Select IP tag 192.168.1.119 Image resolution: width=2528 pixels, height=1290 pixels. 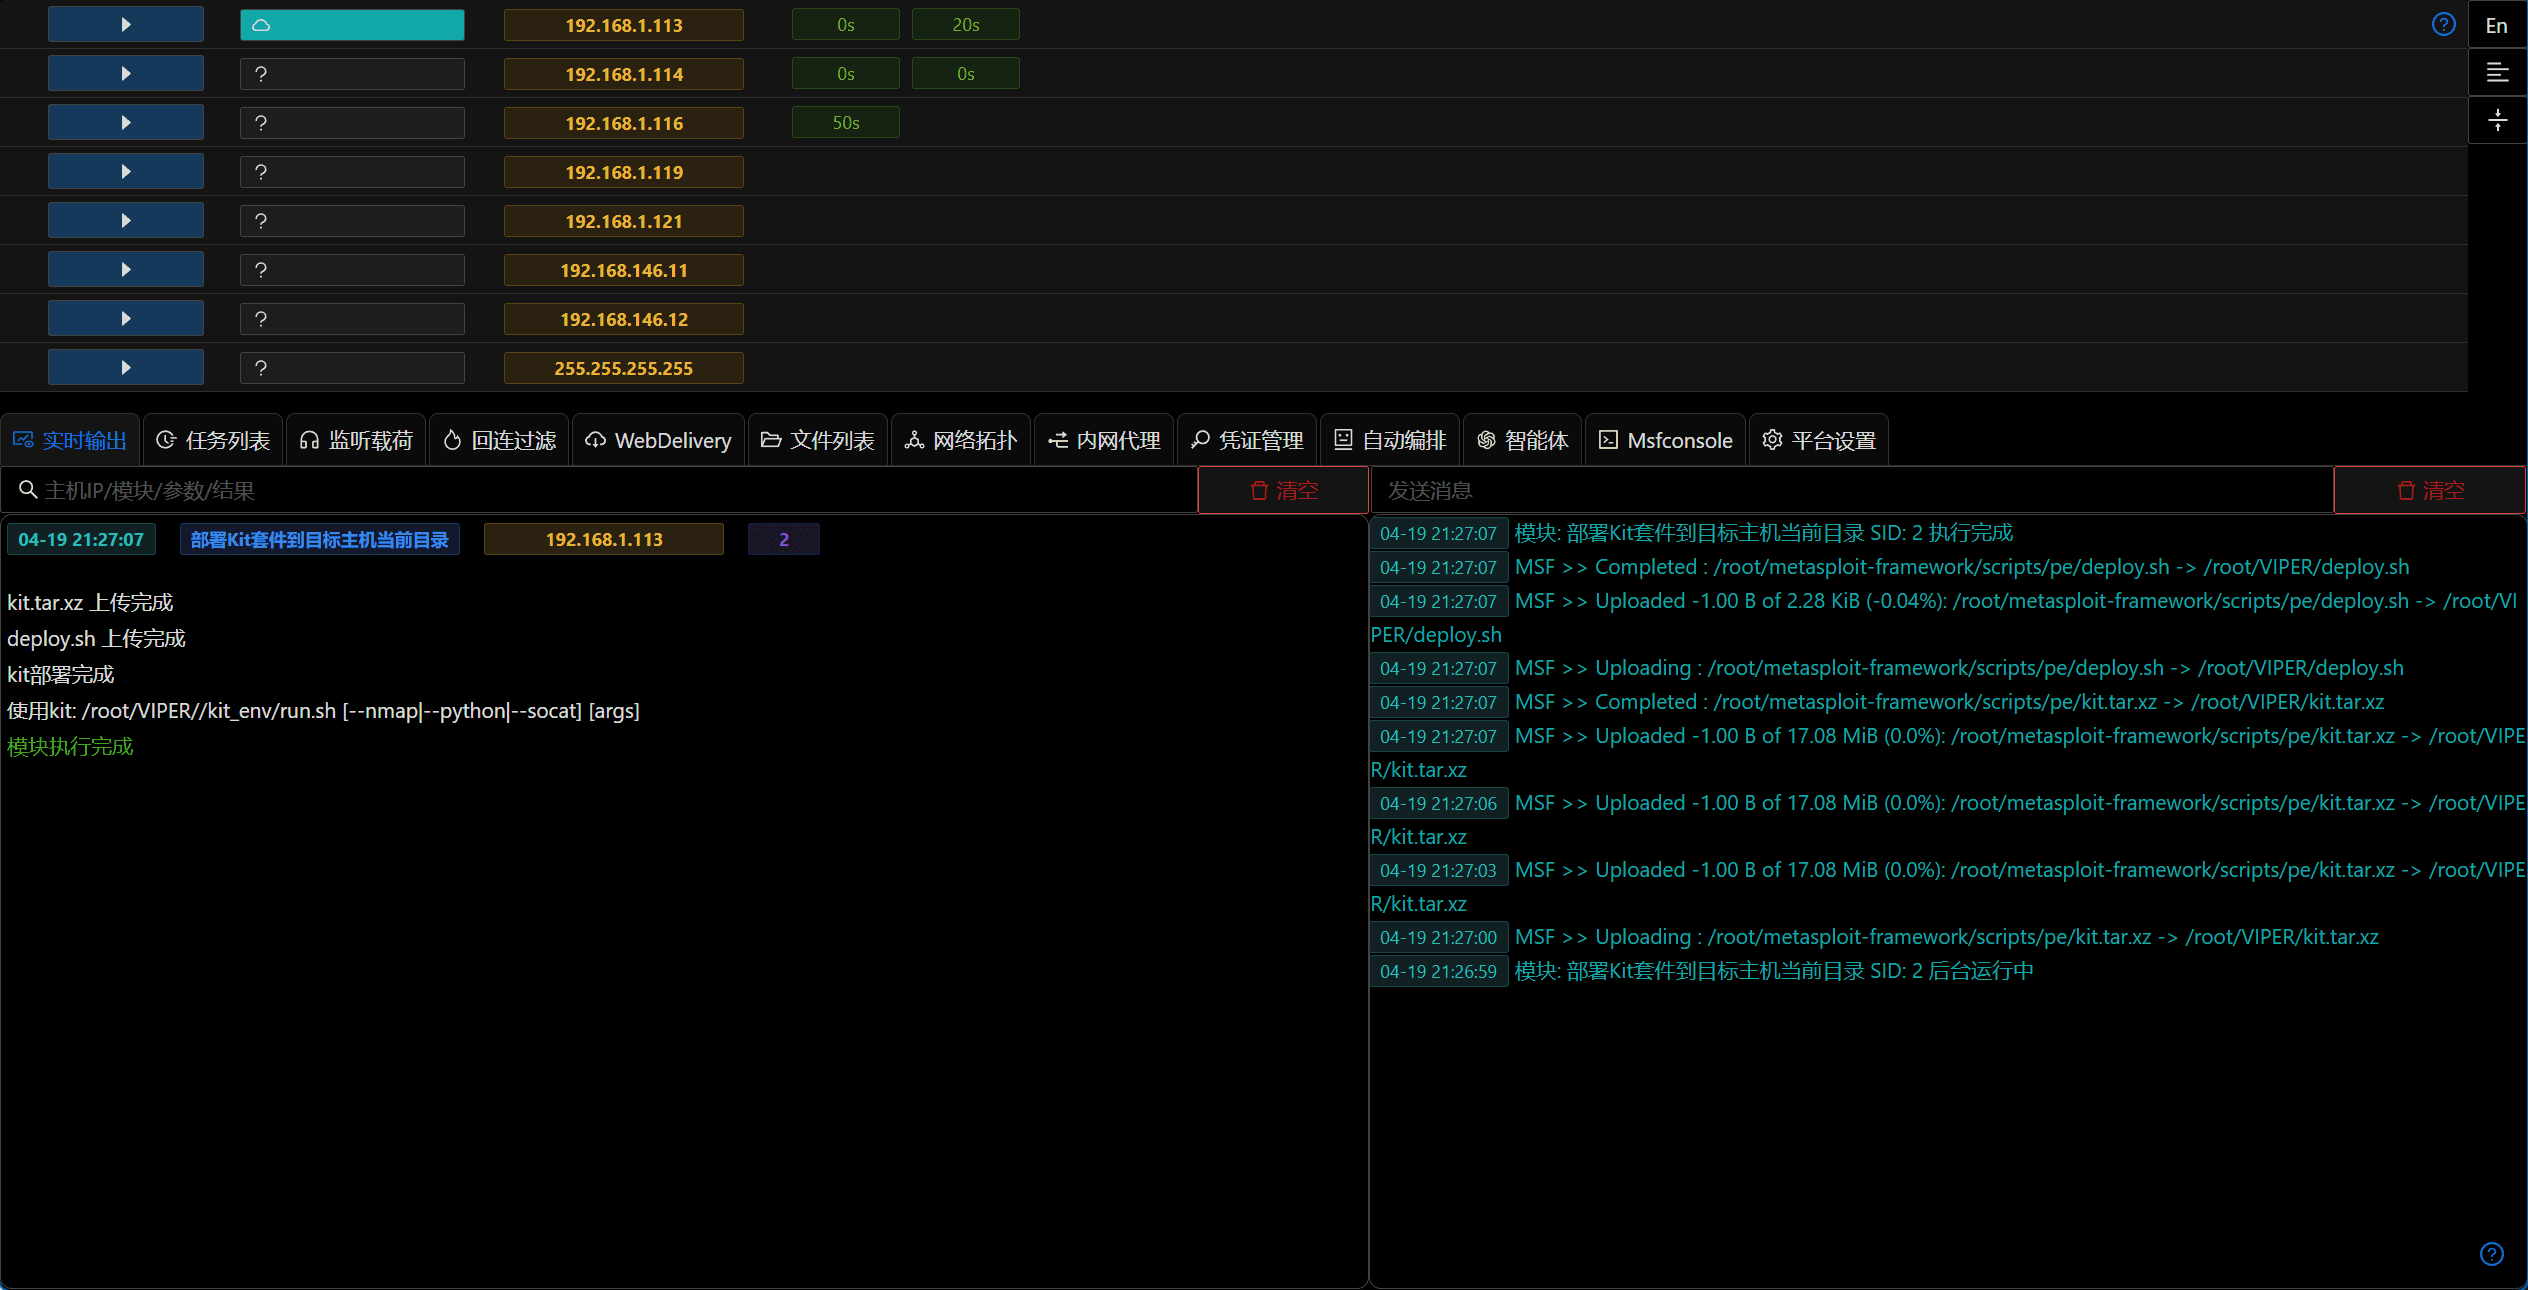click(x=624, y=172)
